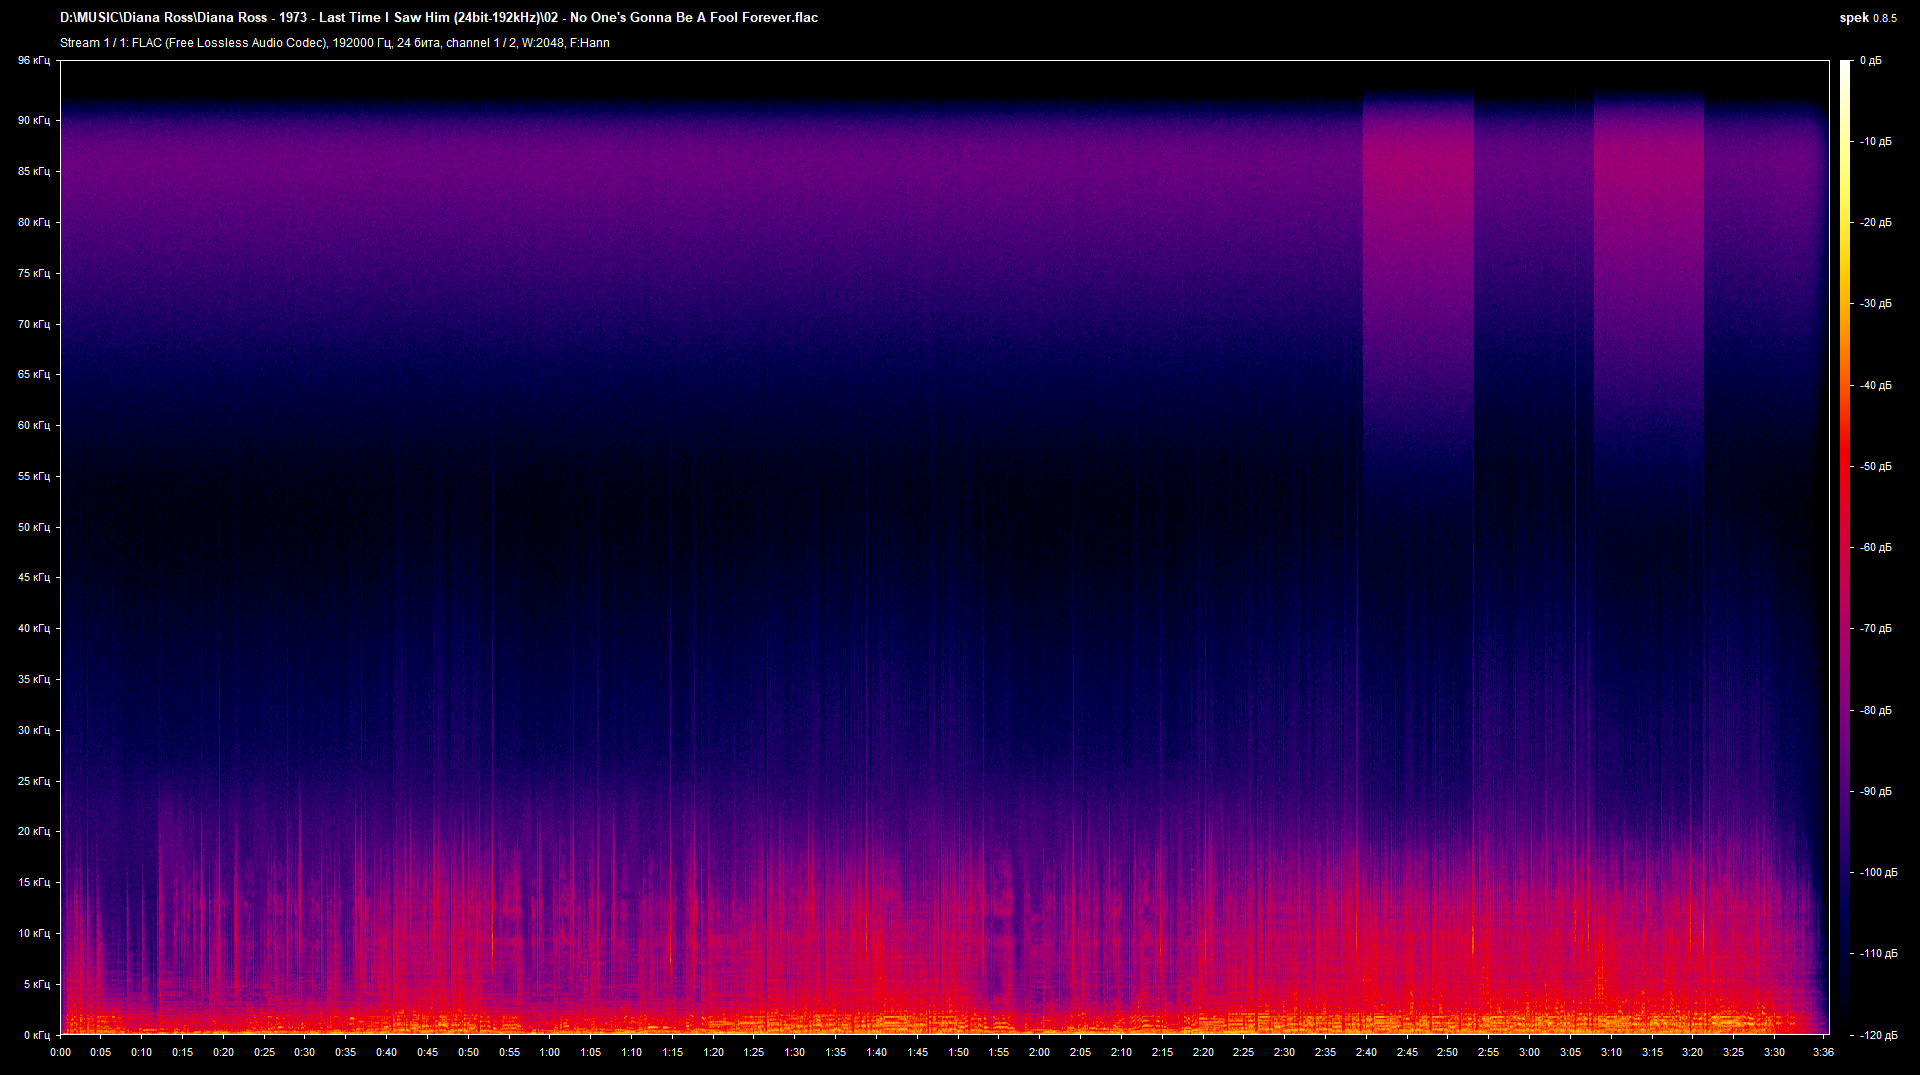Screen dimensions: 1920x1075
Task: Click the white top of the color scale bar
Action: click(1845, 68)
